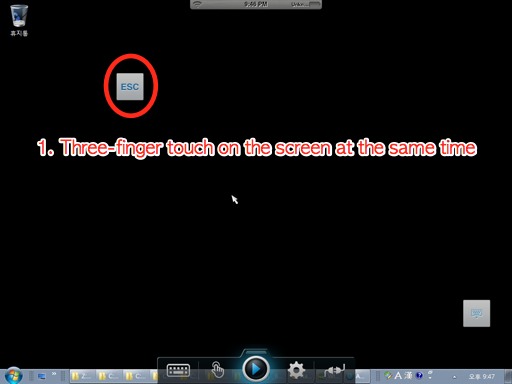Expand the dock handle tab above play

(255, 352)
